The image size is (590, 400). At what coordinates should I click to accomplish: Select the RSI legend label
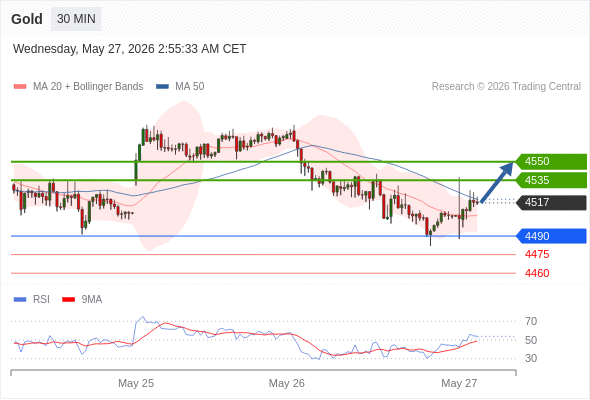click(41, 300)
